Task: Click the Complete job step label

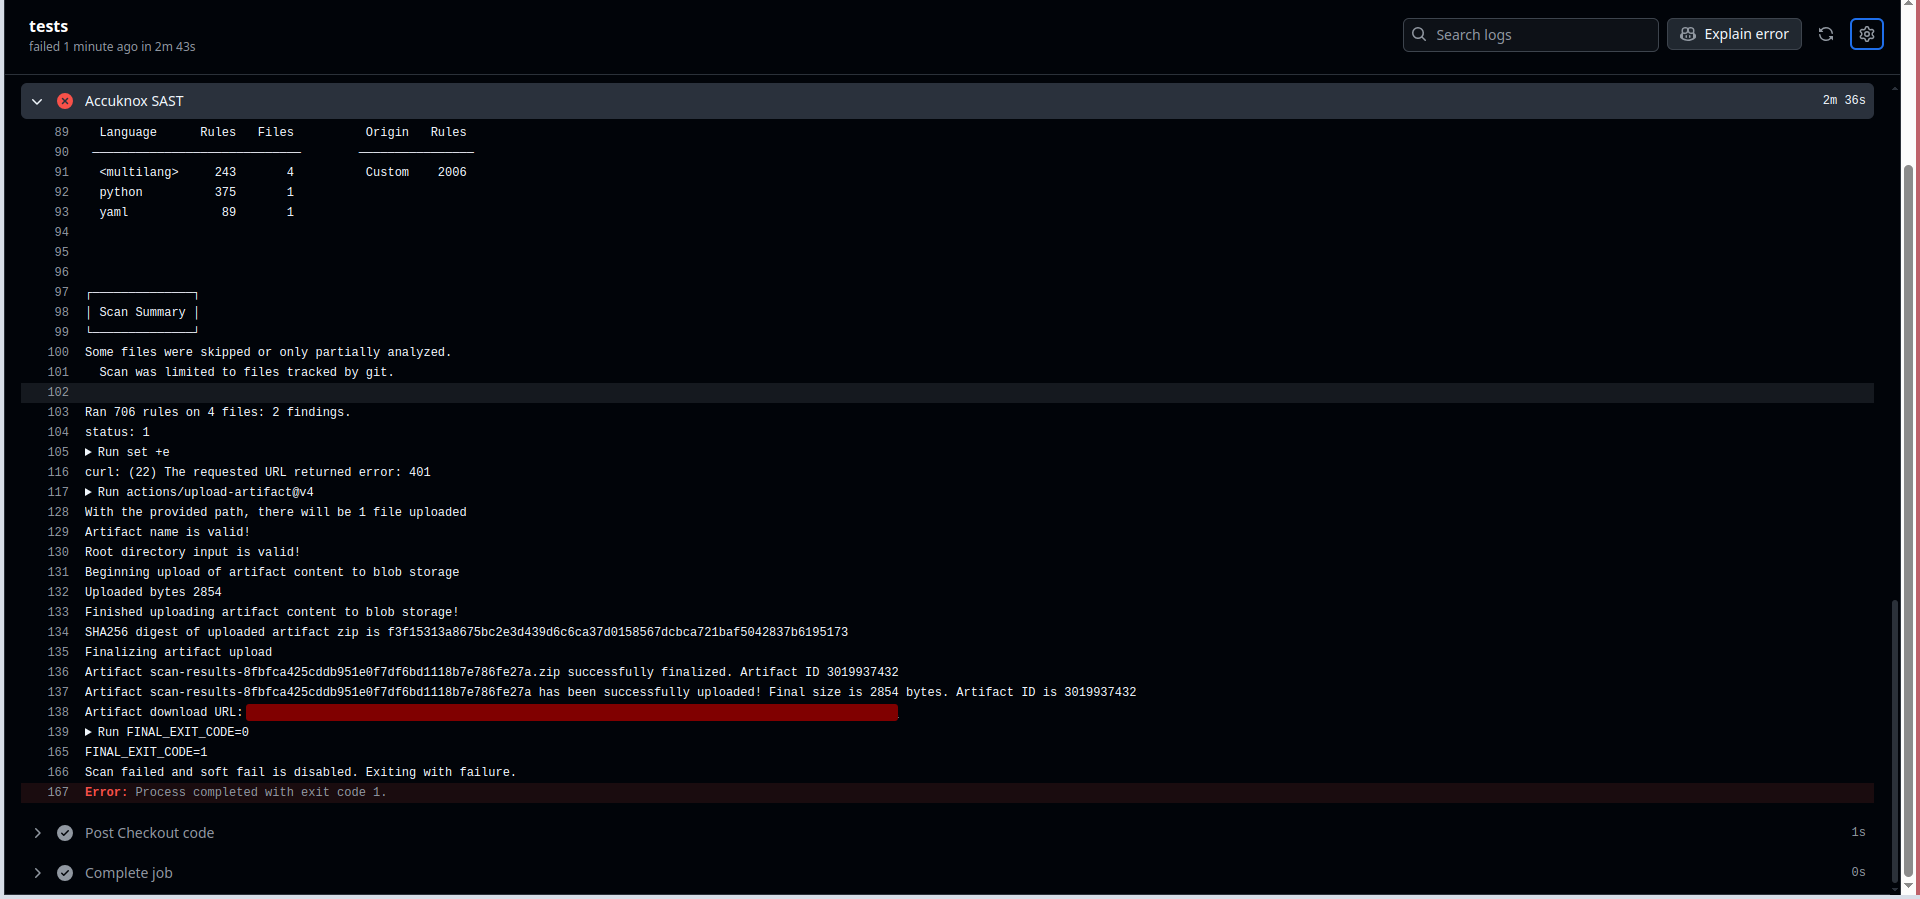Action: point(128,873)
